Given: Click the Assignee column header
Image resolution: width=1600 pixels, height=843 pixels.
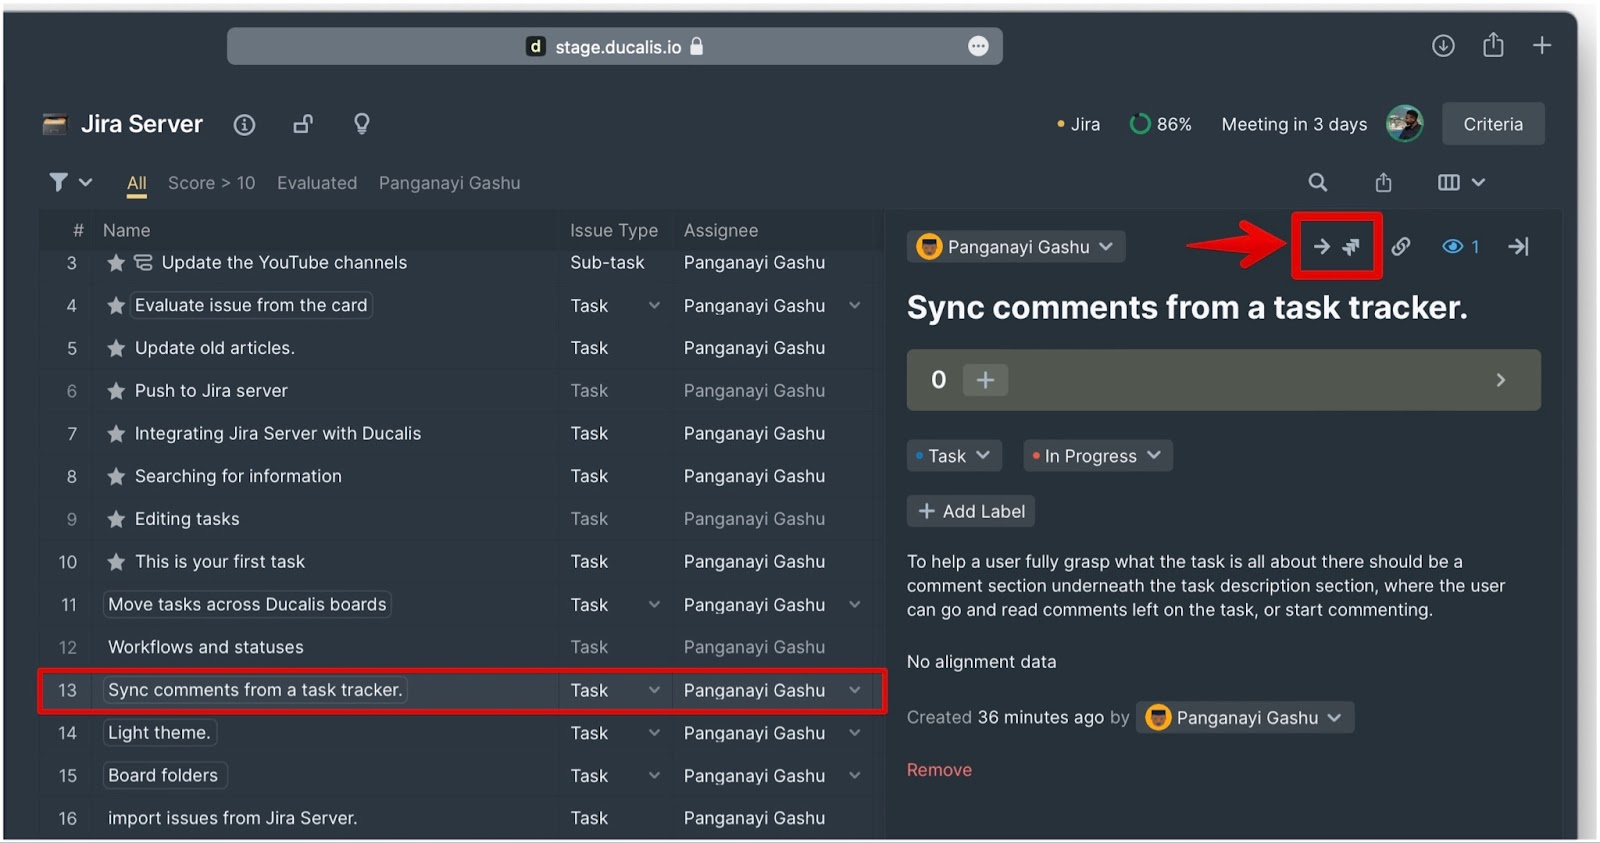Looking at the screenshot, I should point(721,230).
